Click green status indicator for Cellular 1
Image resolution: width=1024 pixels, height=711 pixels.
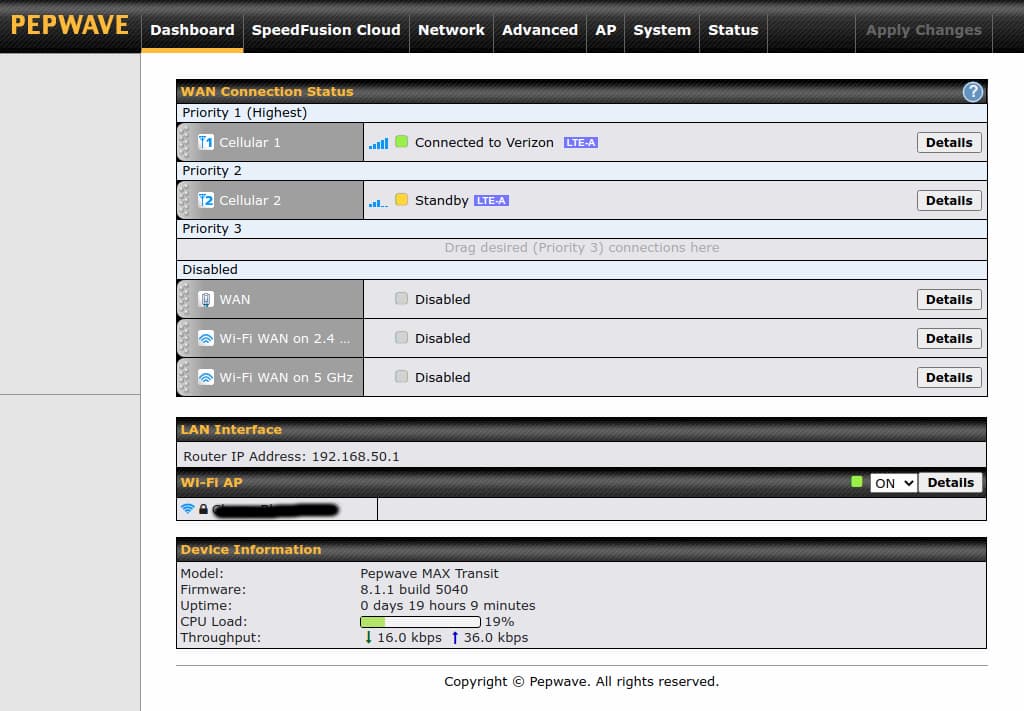pyautogui.click(x=401, y=142)
